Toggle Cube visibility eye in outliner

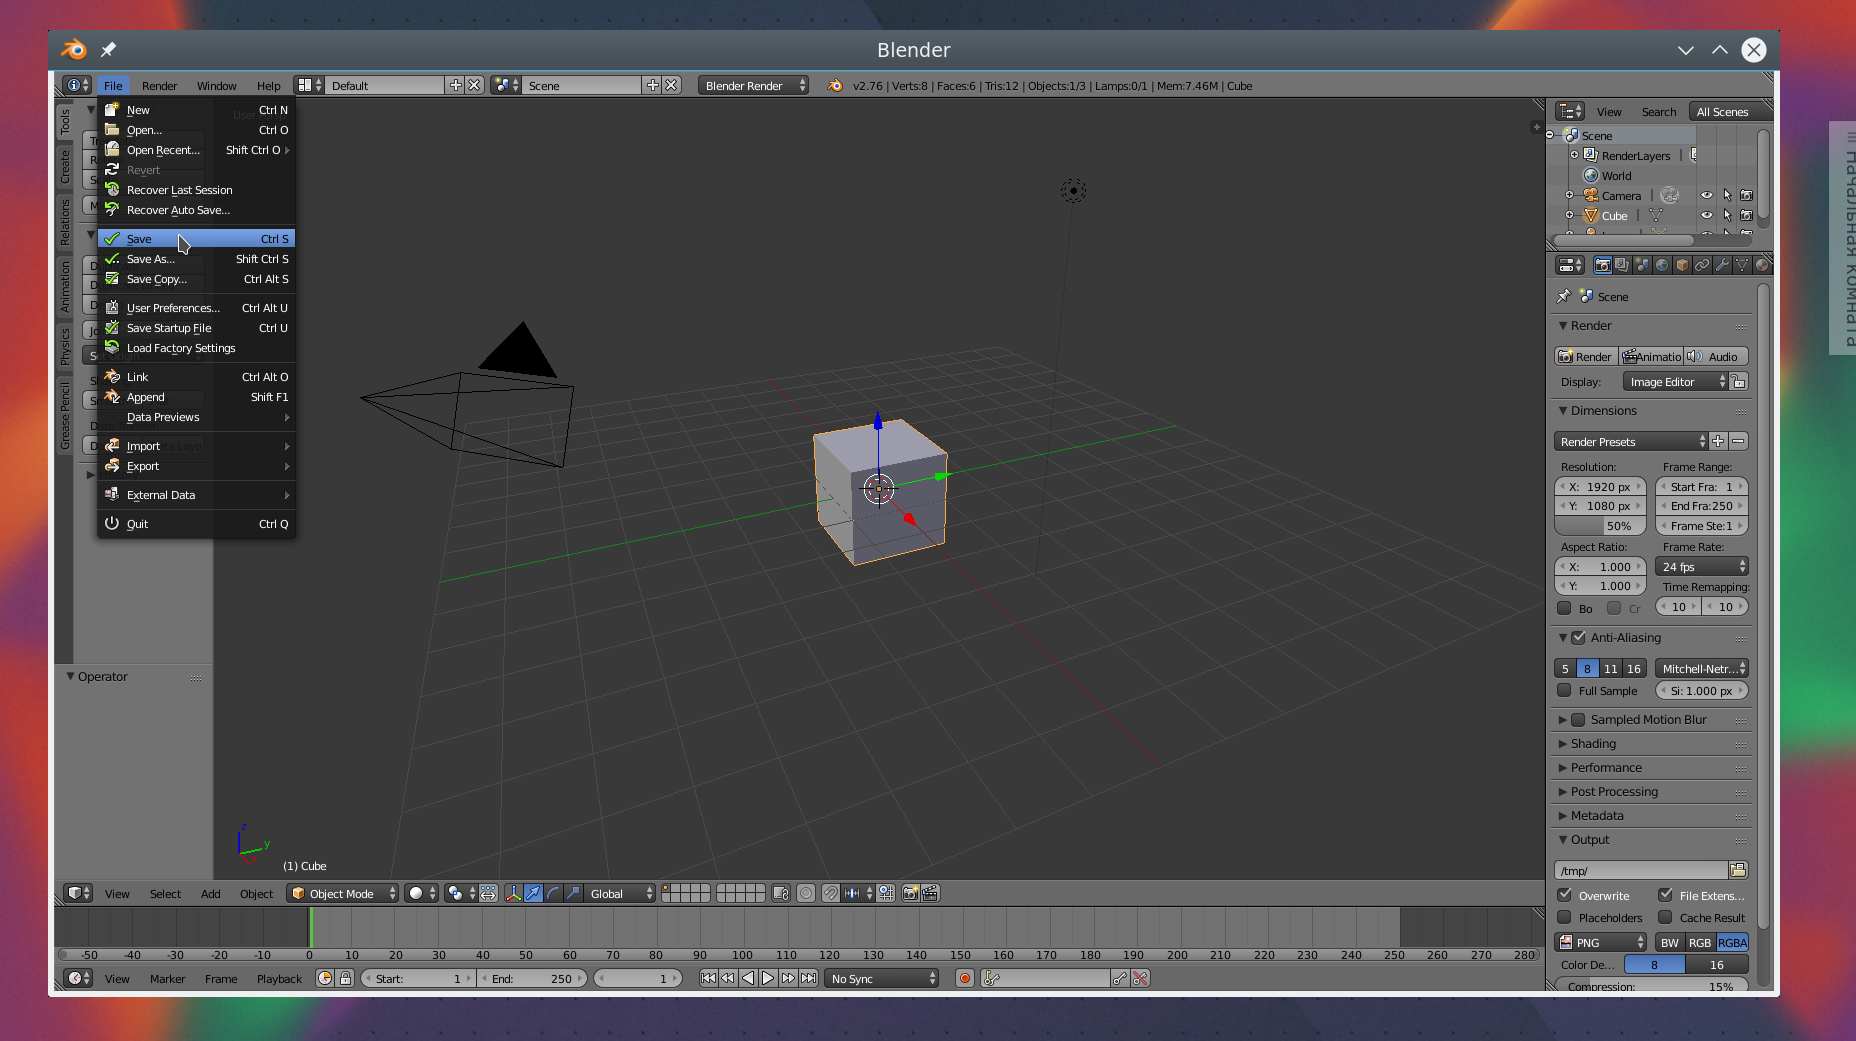(x=1707, y=216)
